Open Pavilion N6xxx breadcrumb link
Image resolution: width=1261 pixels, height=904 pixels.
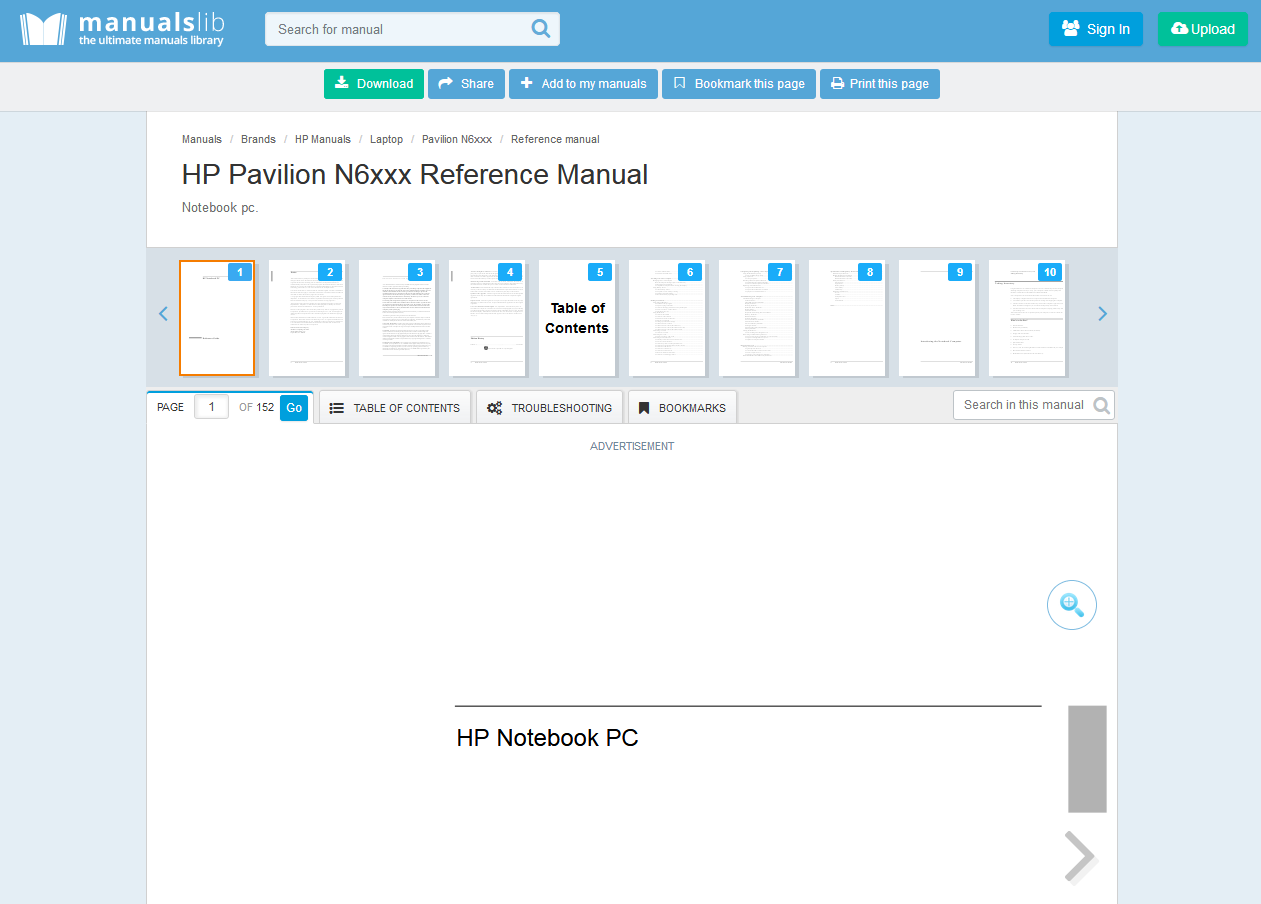457,139
